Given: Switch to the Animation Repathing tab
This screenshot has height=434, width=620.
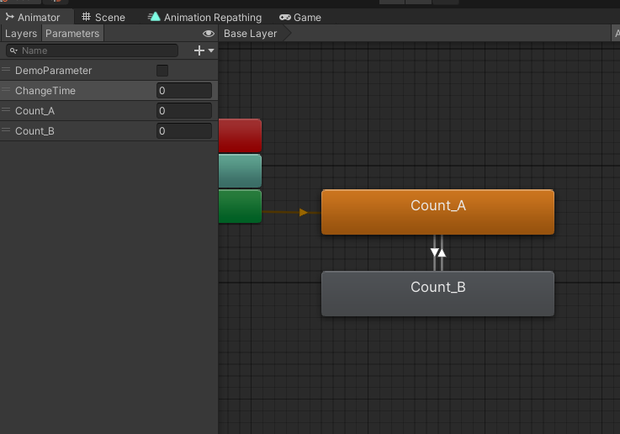Looking at the screenshot, I should [x=205, y=17].
